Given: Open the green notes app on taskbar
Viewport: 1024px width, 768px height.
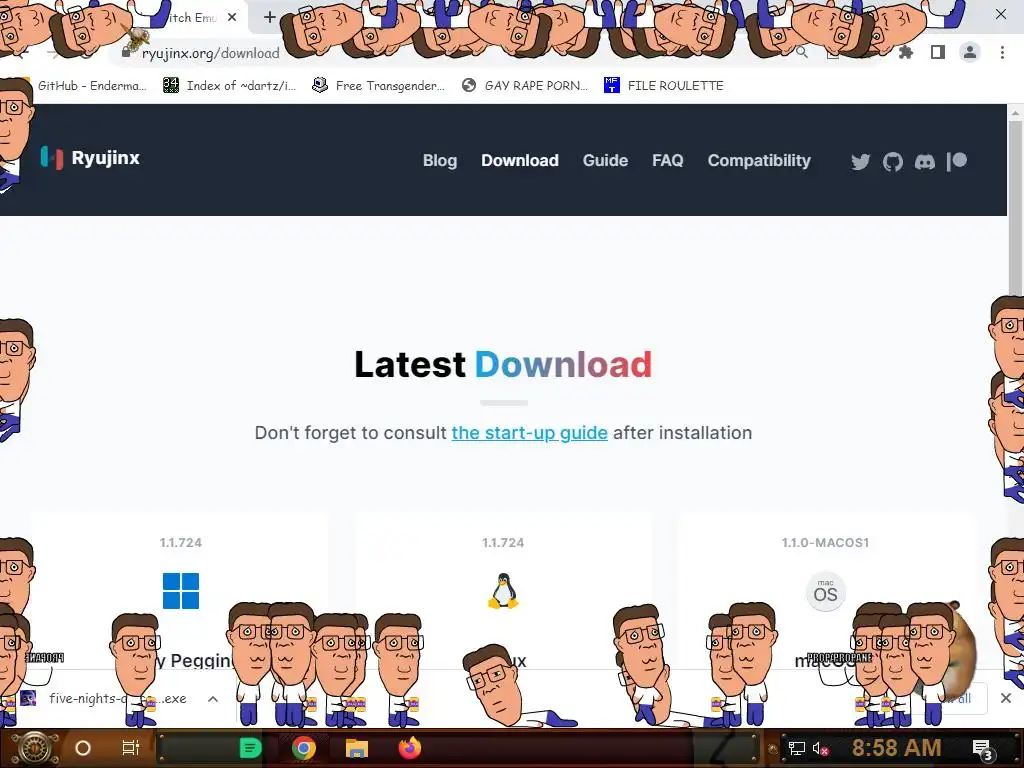Looking at the screenshot, I should [250, 748].
